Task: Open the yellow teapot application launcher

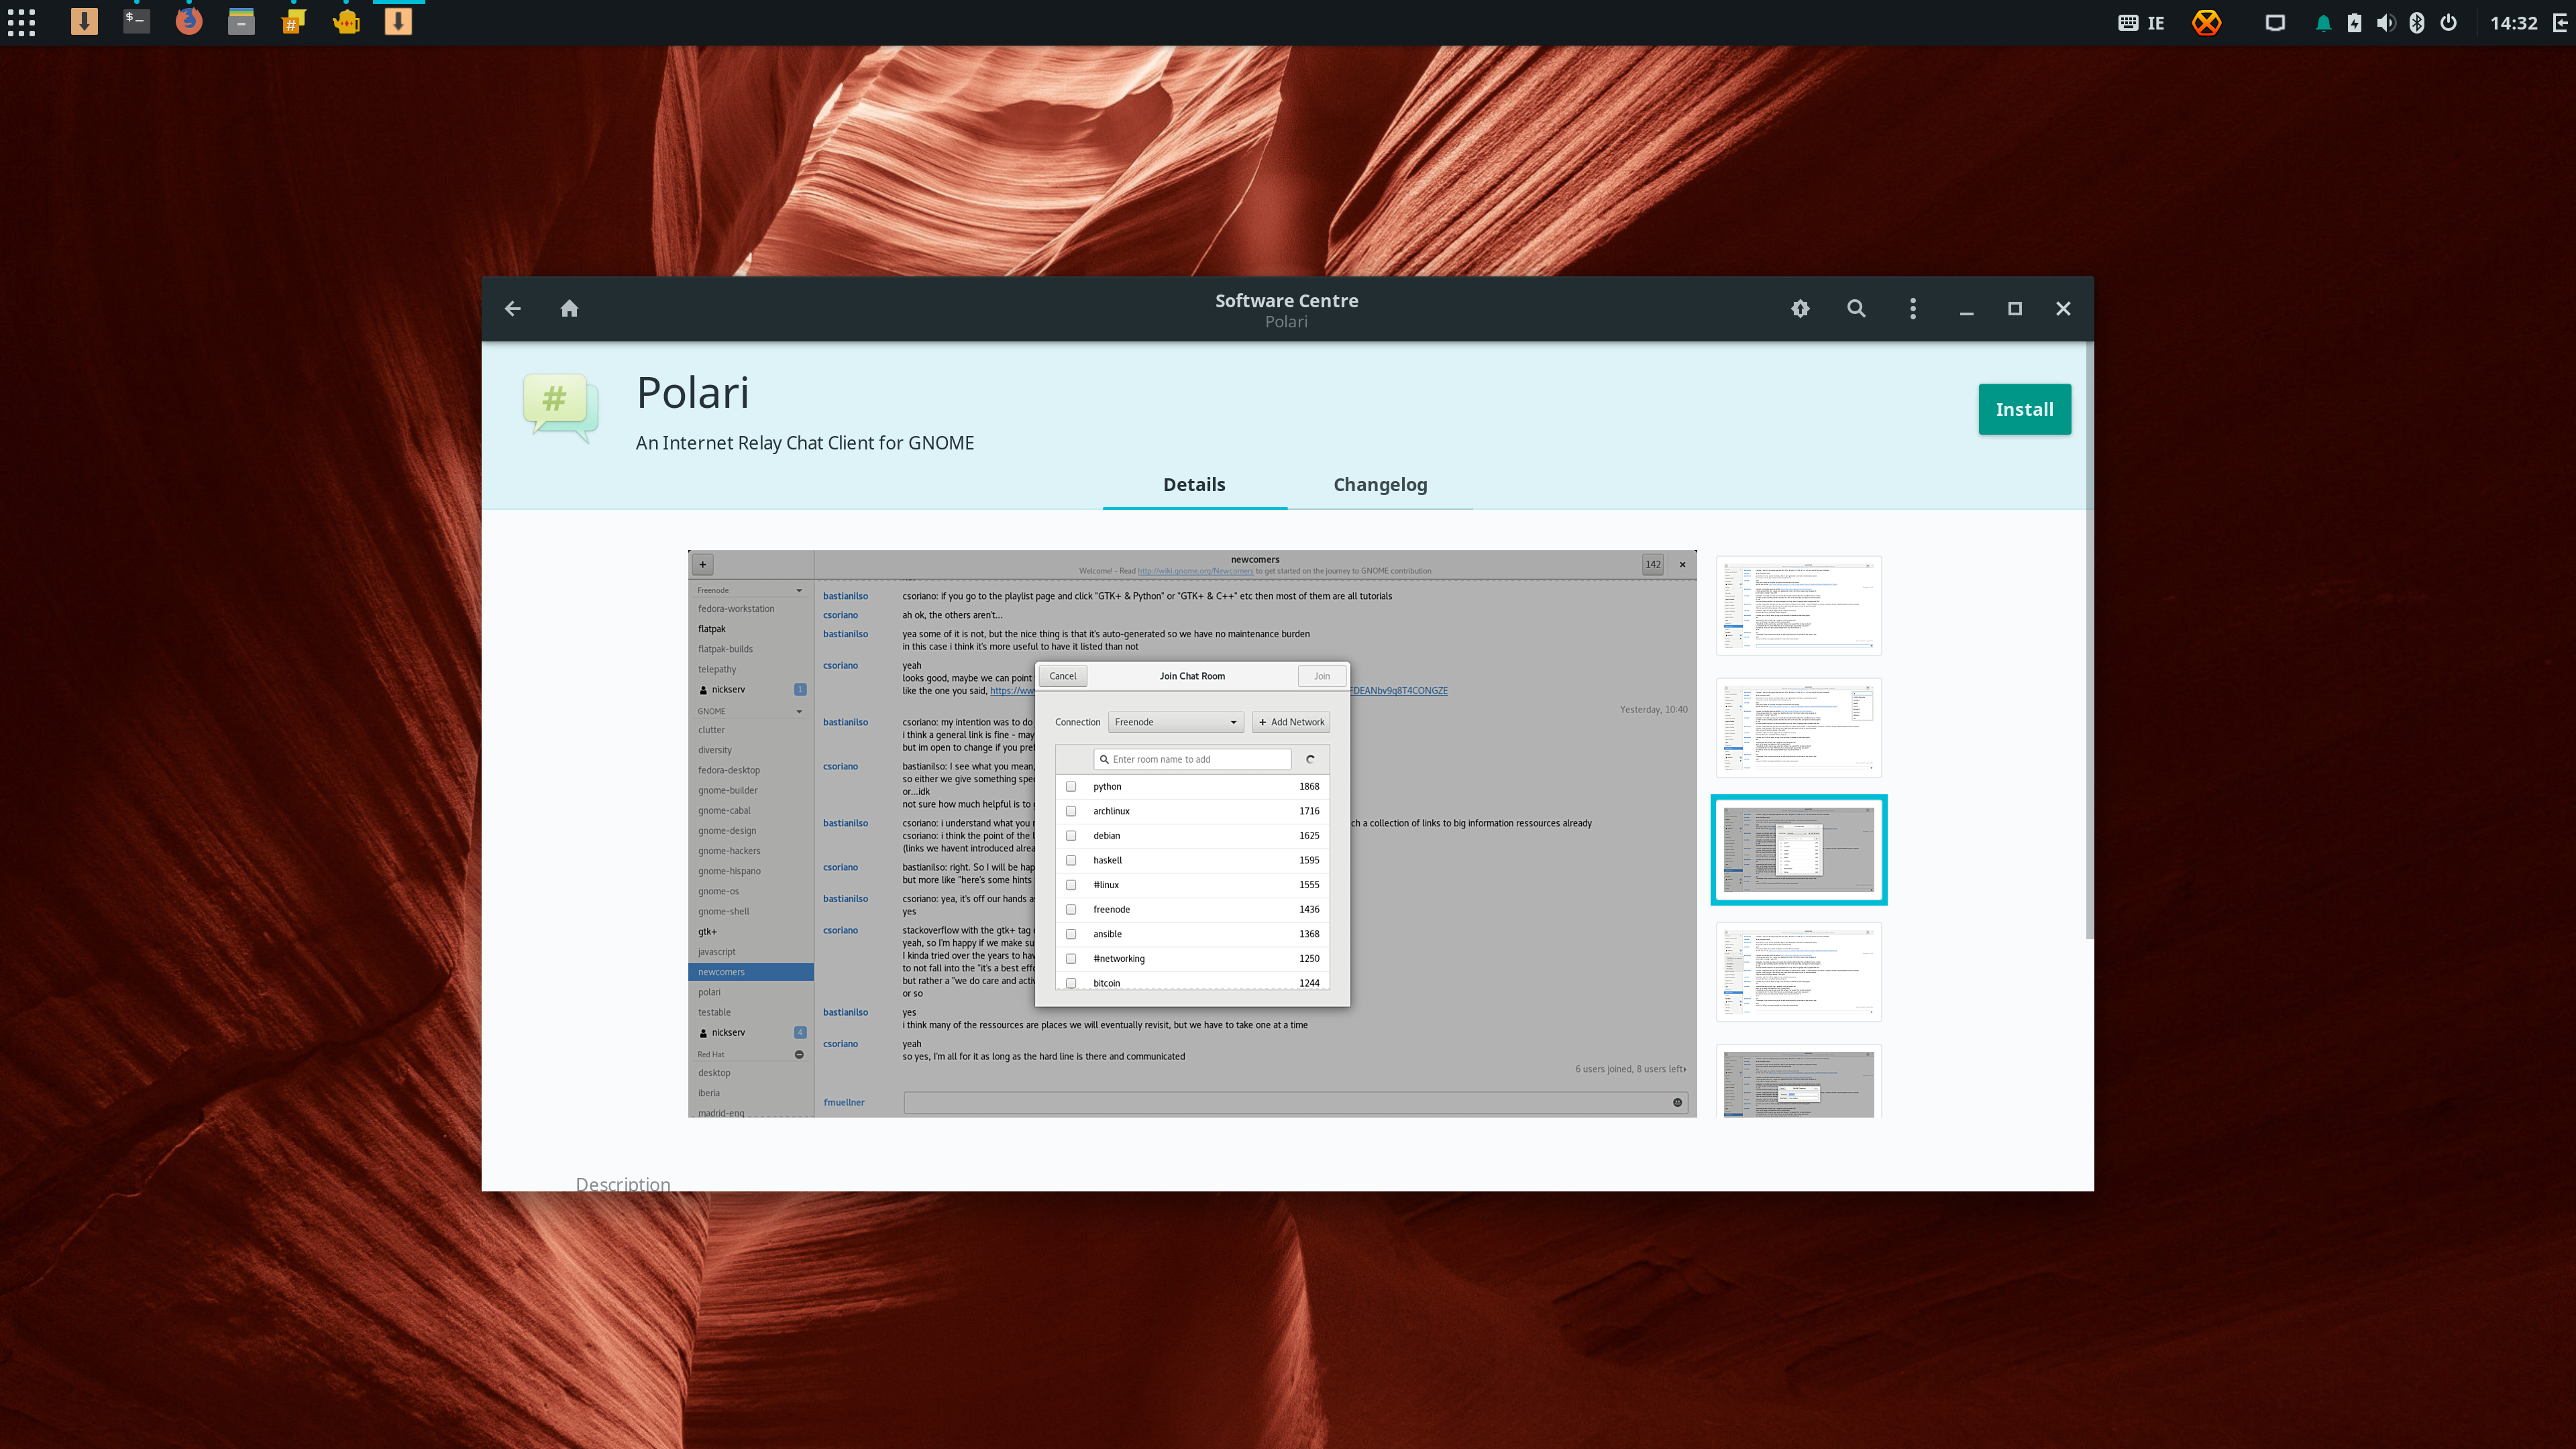Action: click(346, 22)
